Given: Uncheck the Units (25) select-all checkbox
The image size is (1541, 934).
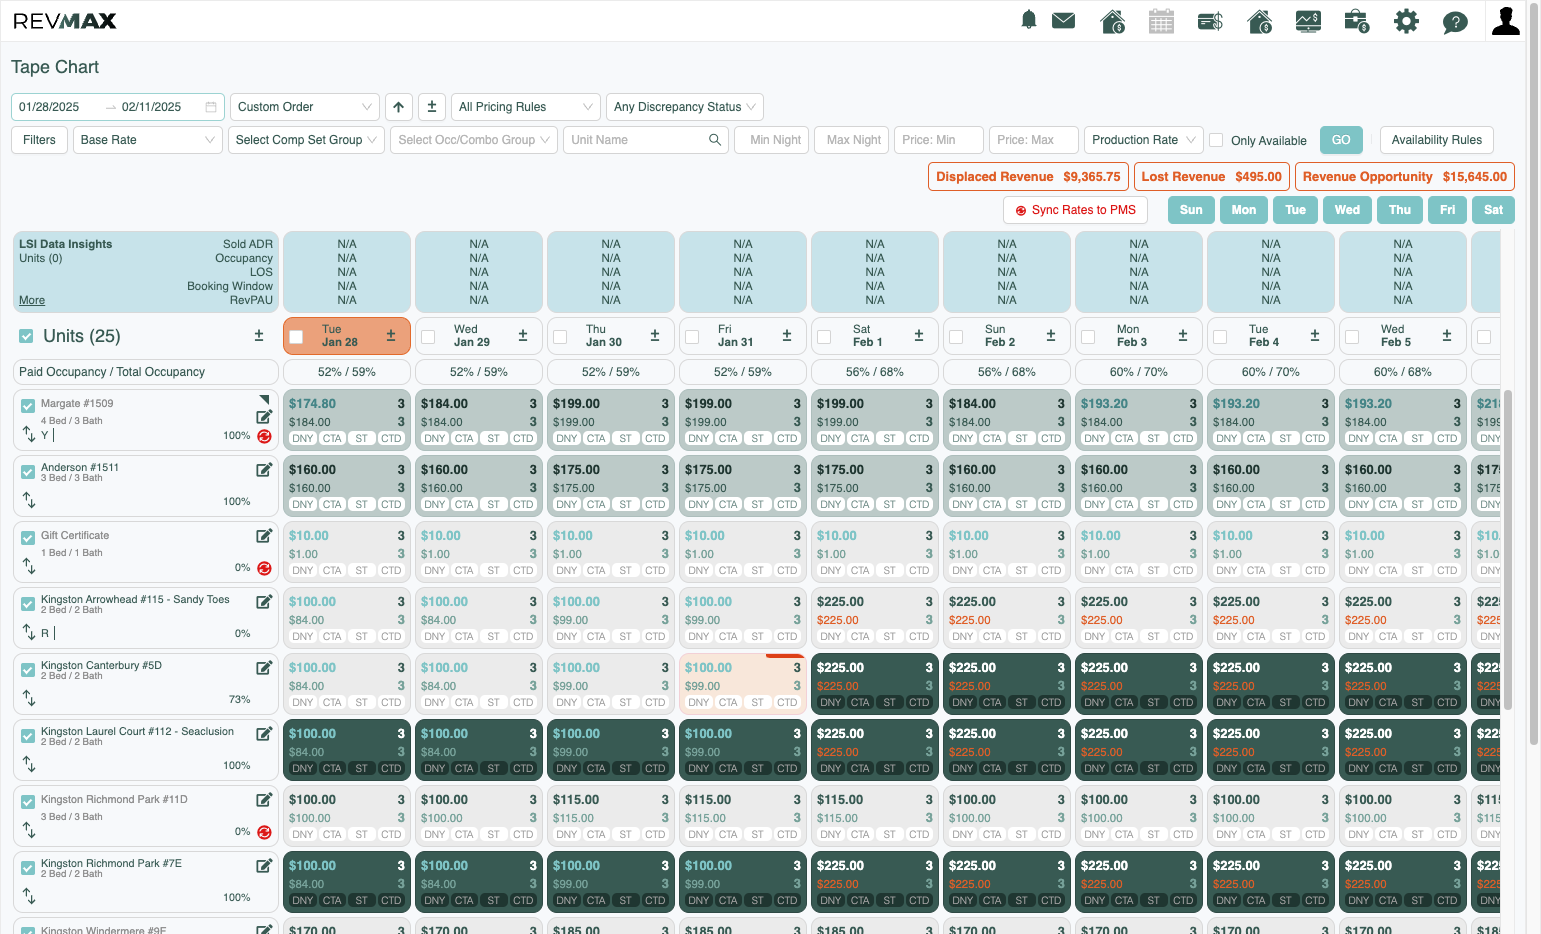Looking at the screenshot, I should click(x=27, y=336).
